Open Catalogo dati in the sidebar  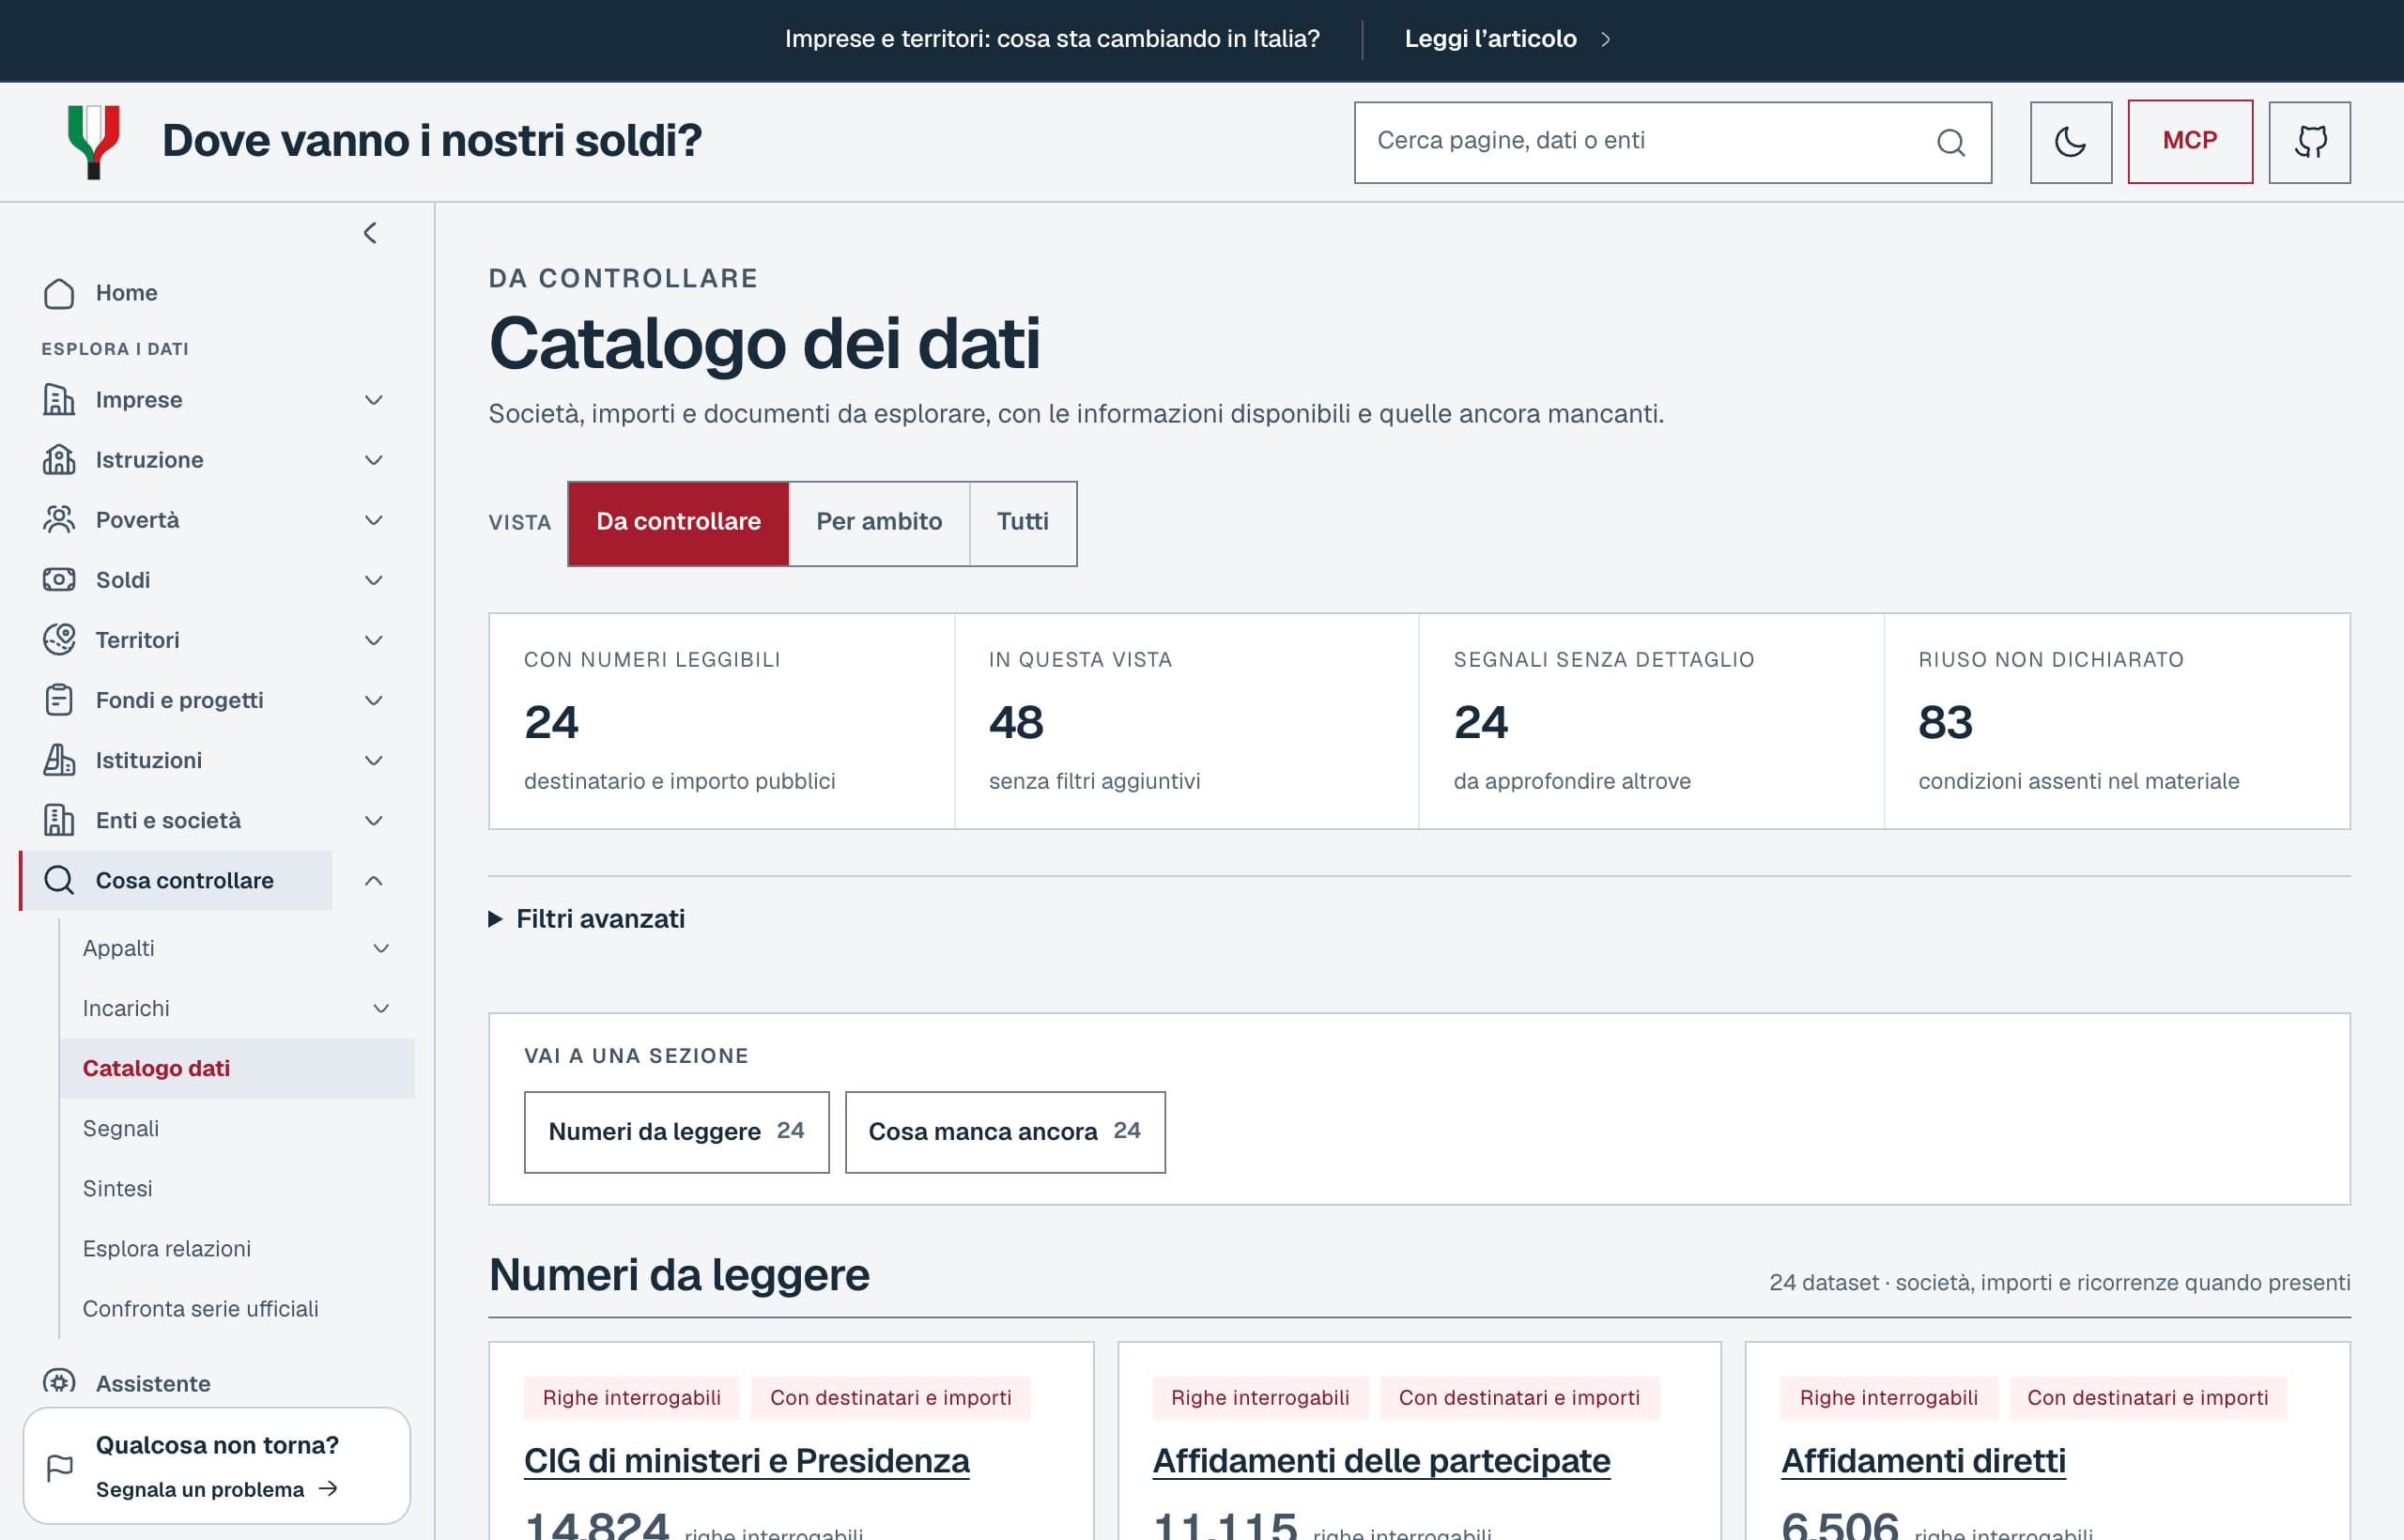(237, 1068)
